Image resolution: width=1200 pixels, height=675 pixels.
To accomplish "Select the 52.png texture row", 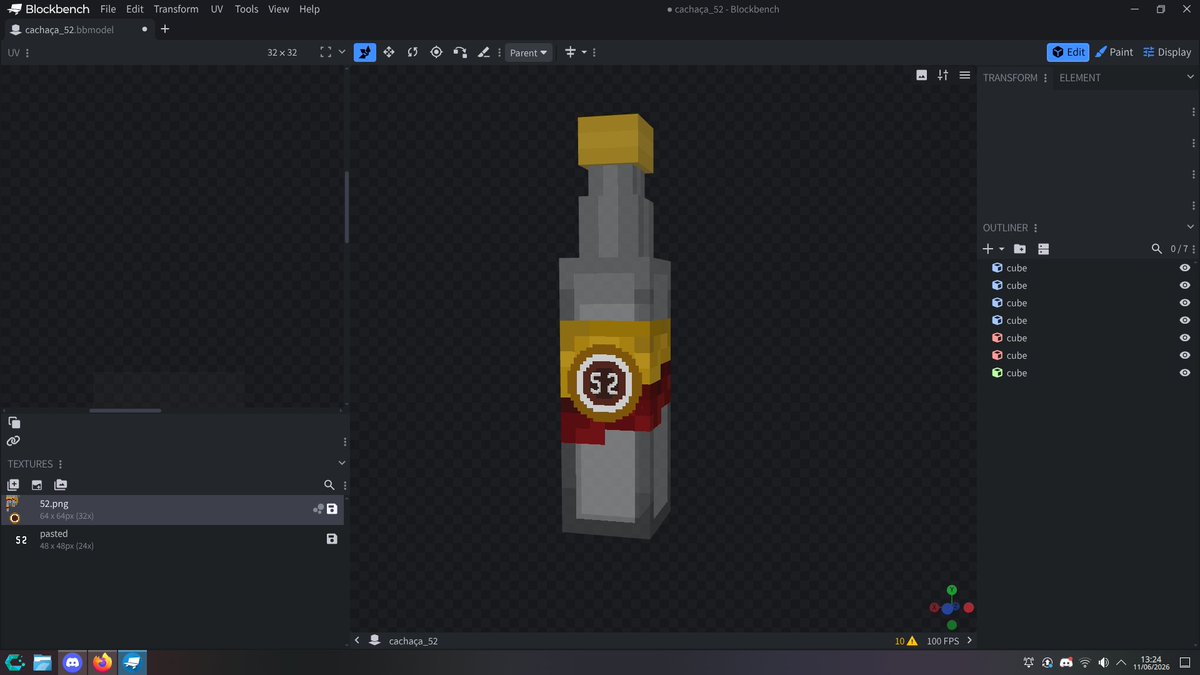I will pos(172,510).
